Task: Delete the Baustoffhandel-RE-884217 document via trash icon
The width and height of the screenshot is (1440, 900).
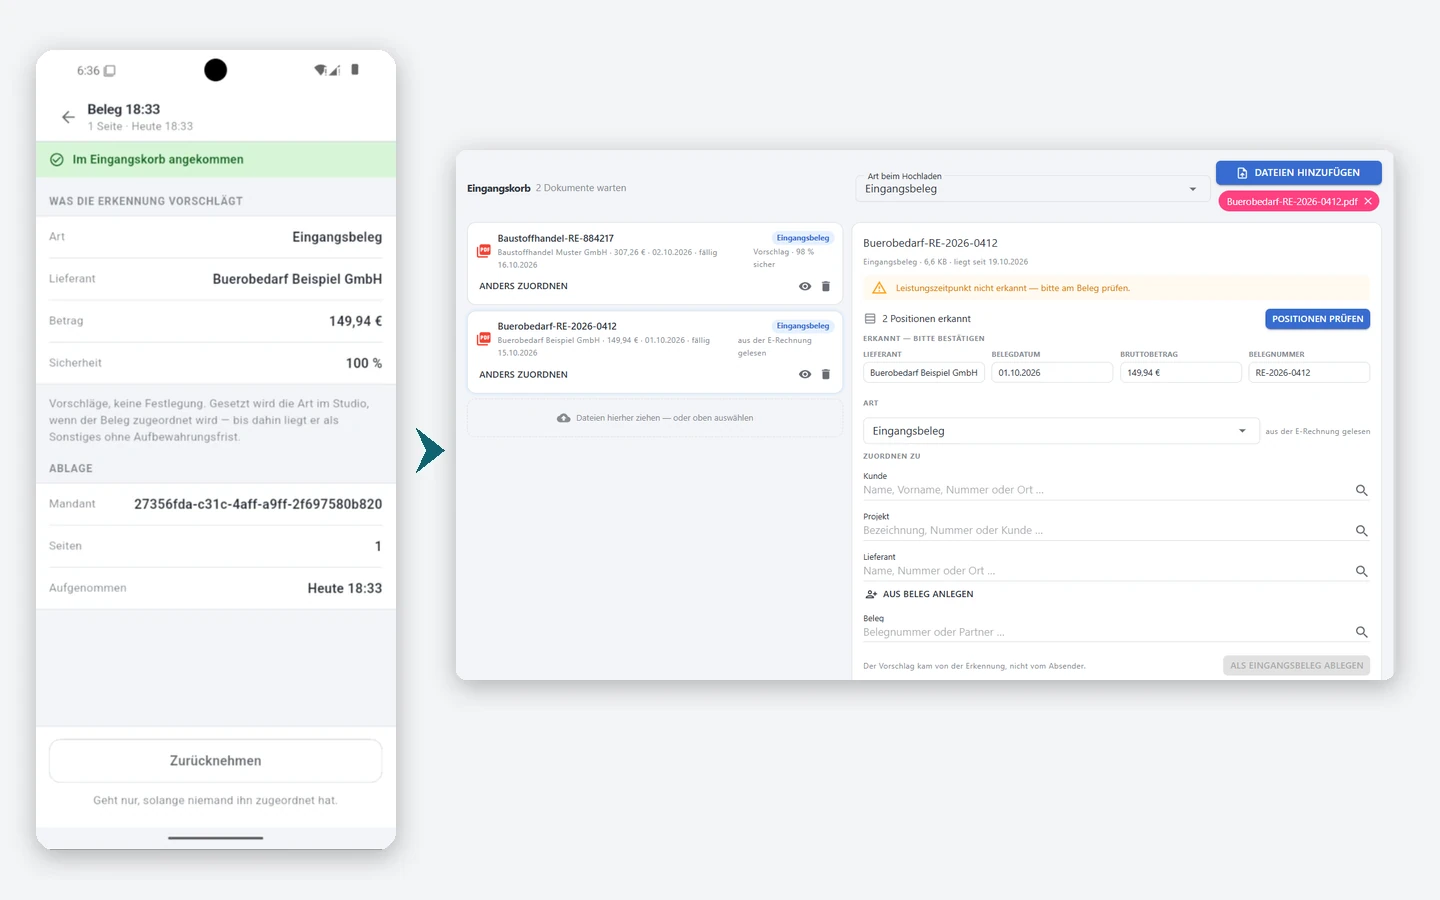Action: [x=826, y=286]
